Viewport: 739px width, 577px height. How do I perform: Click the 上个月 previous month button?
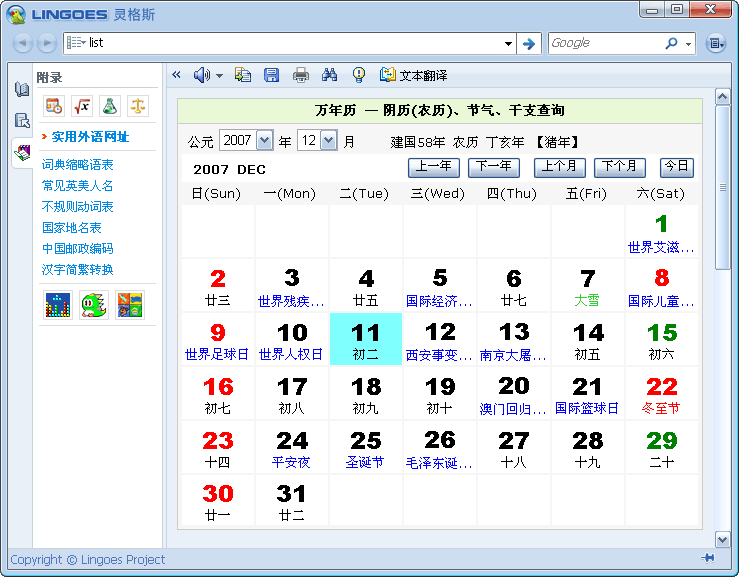click(x=559, y=167)
